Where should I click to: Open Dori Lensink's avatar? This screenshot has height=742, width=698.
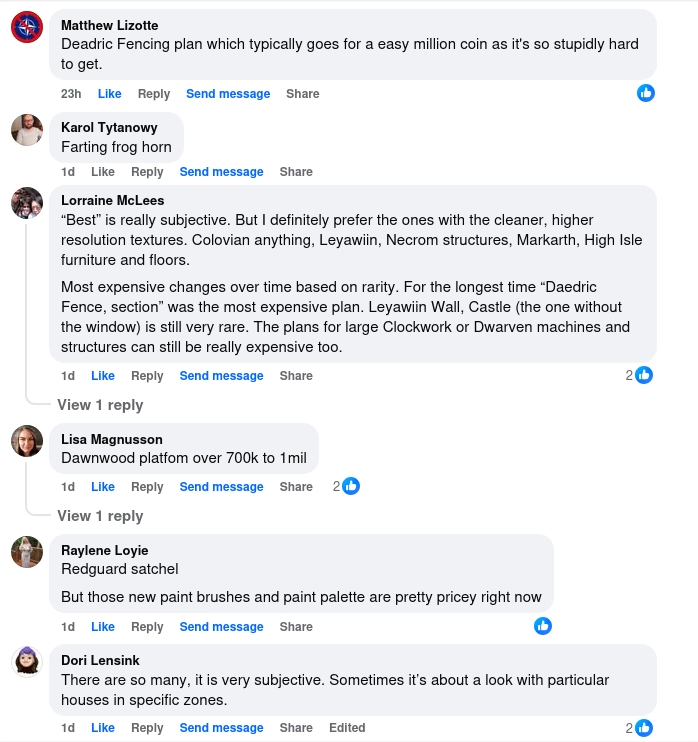26,662
